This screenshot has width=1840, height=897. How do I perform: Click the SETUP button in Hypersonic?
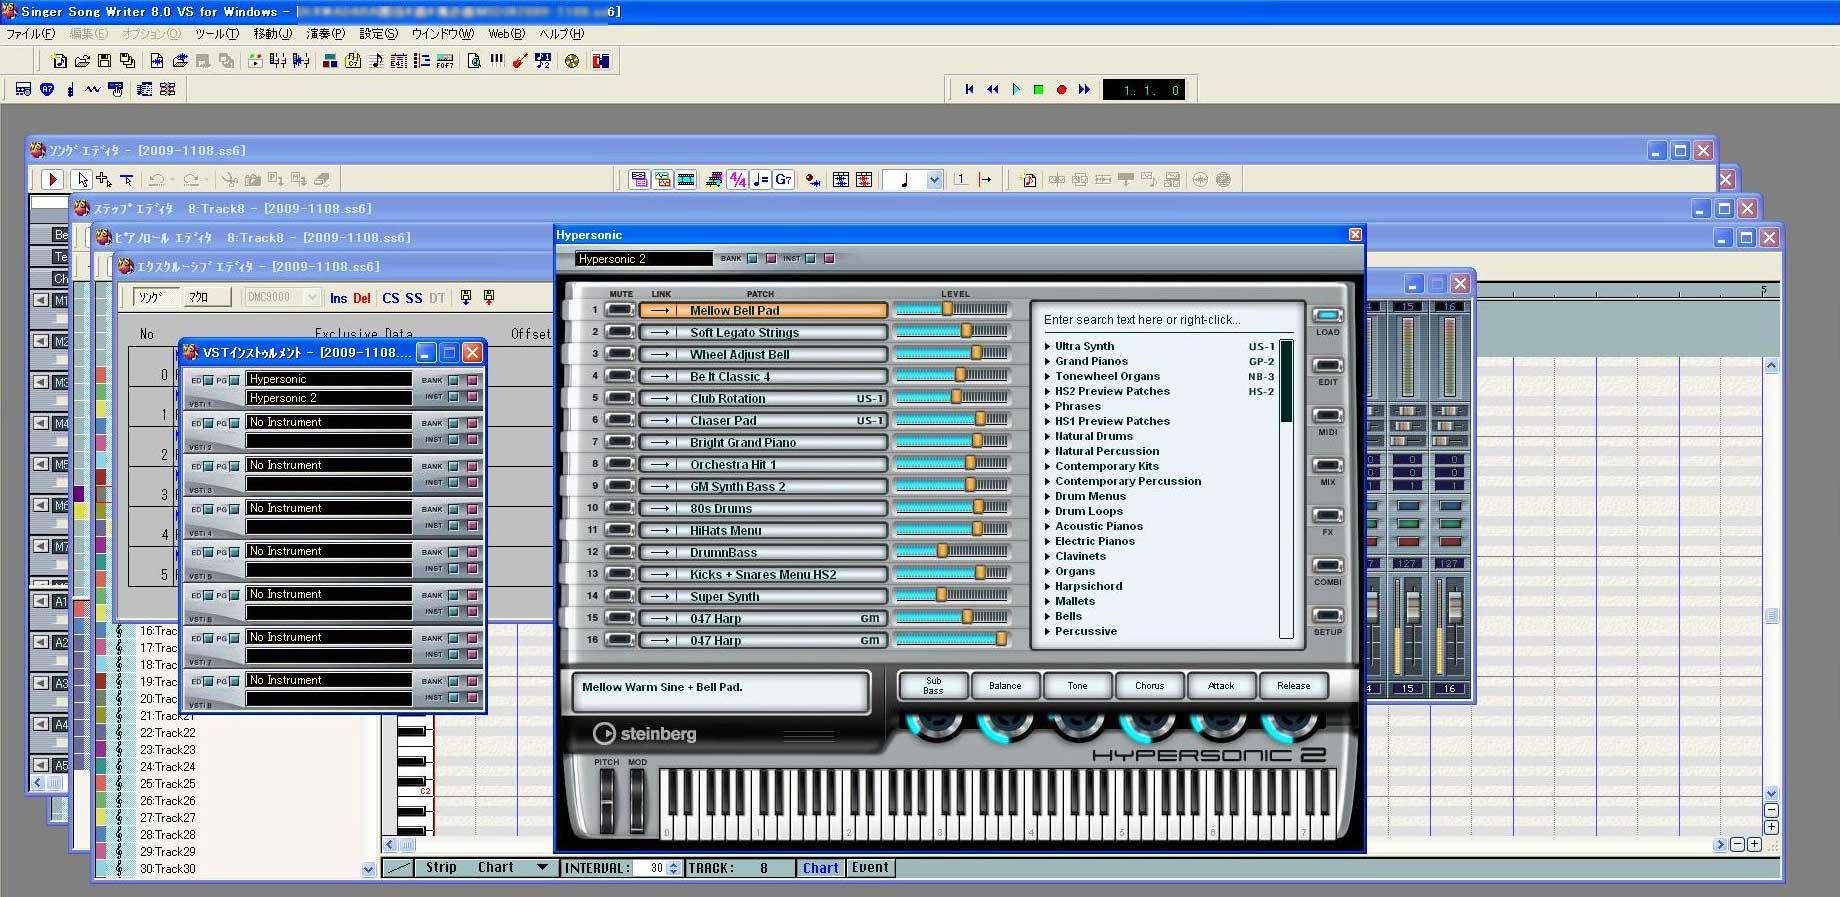1327,616
